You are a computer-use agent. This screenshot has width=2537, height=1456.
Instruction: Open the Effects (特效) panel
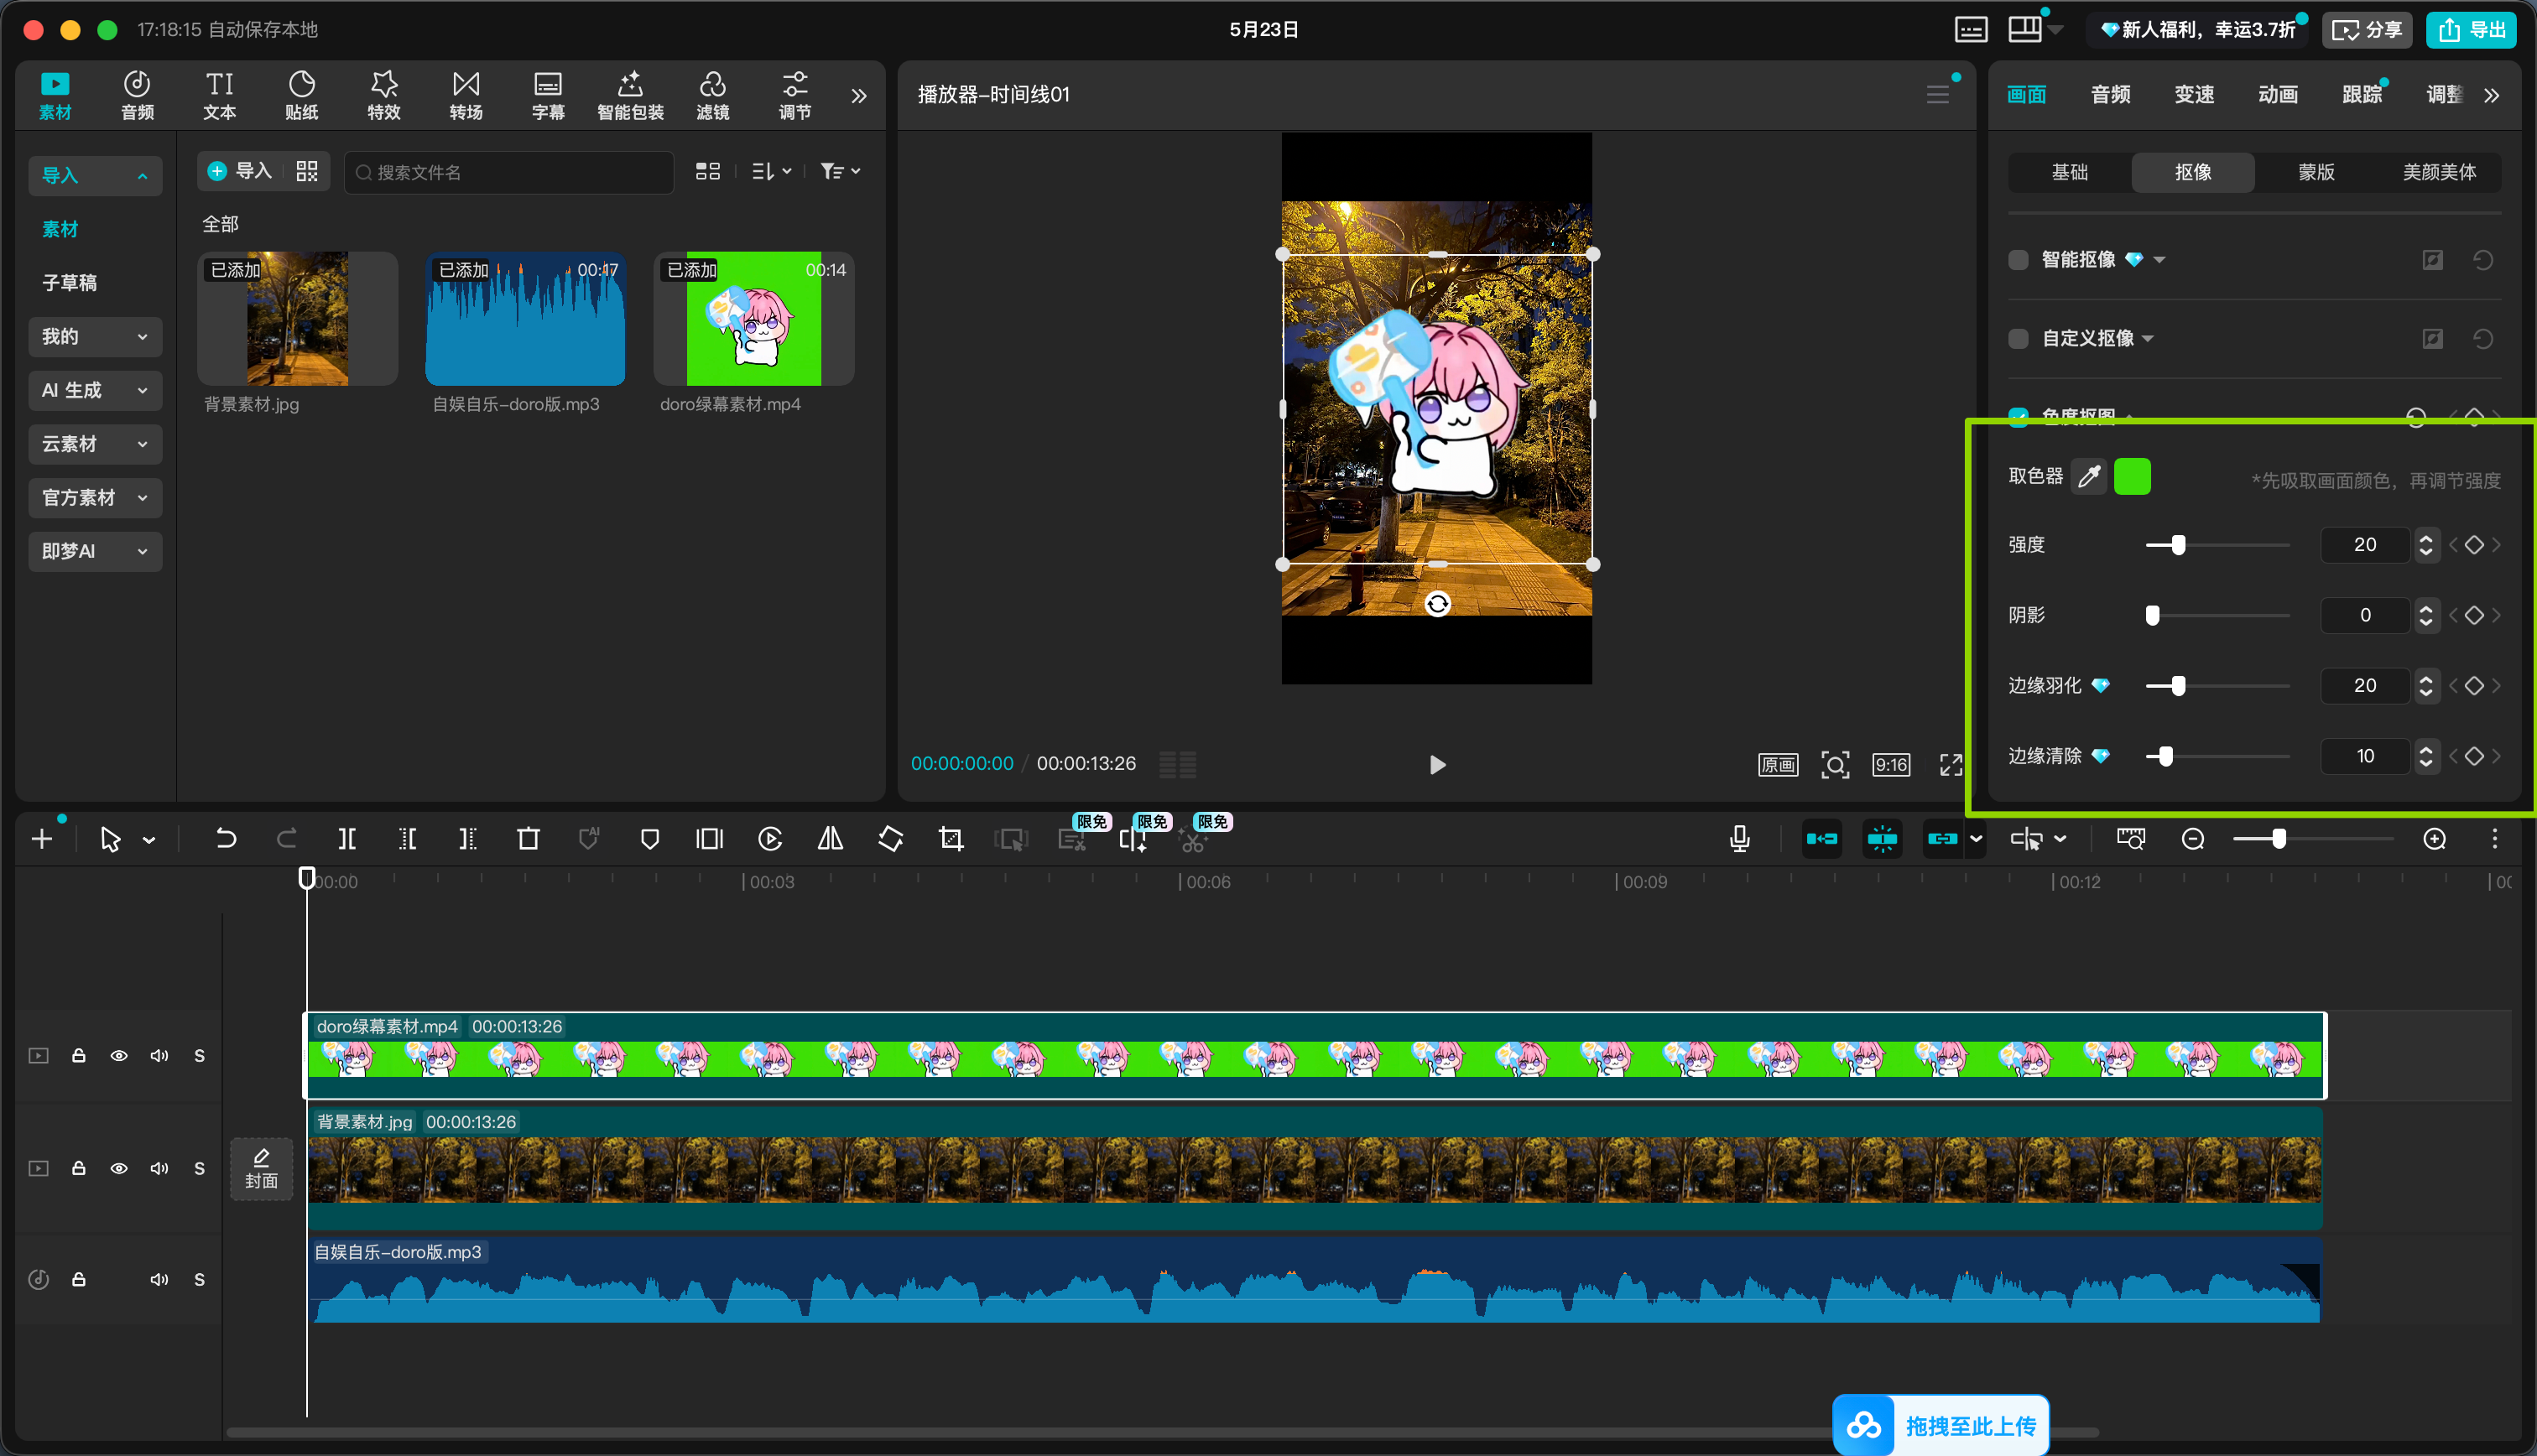[x=384, y=96]
